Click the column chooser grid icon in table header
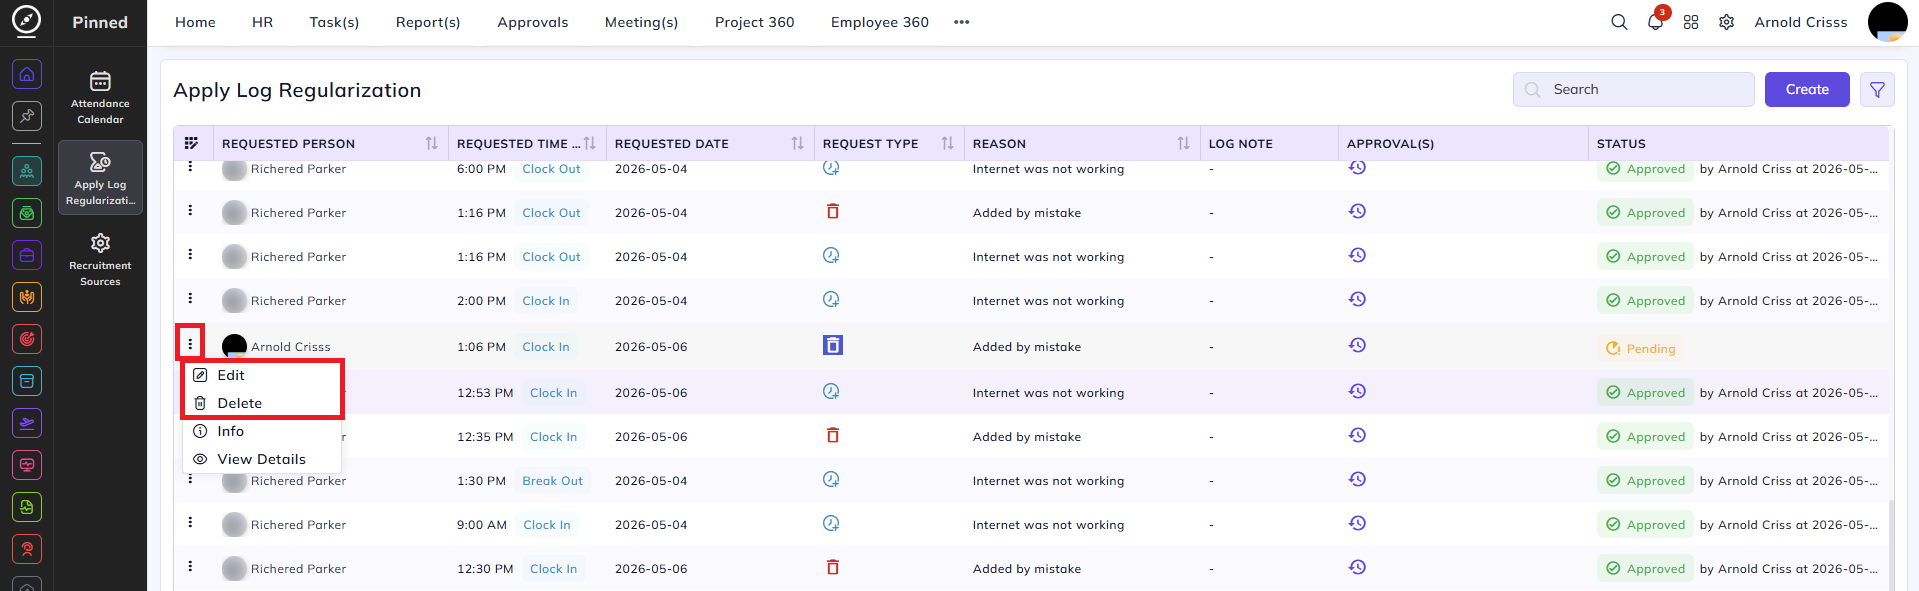Image resolution: width=1919 pixels, height=591 pixels. point(191,143)
